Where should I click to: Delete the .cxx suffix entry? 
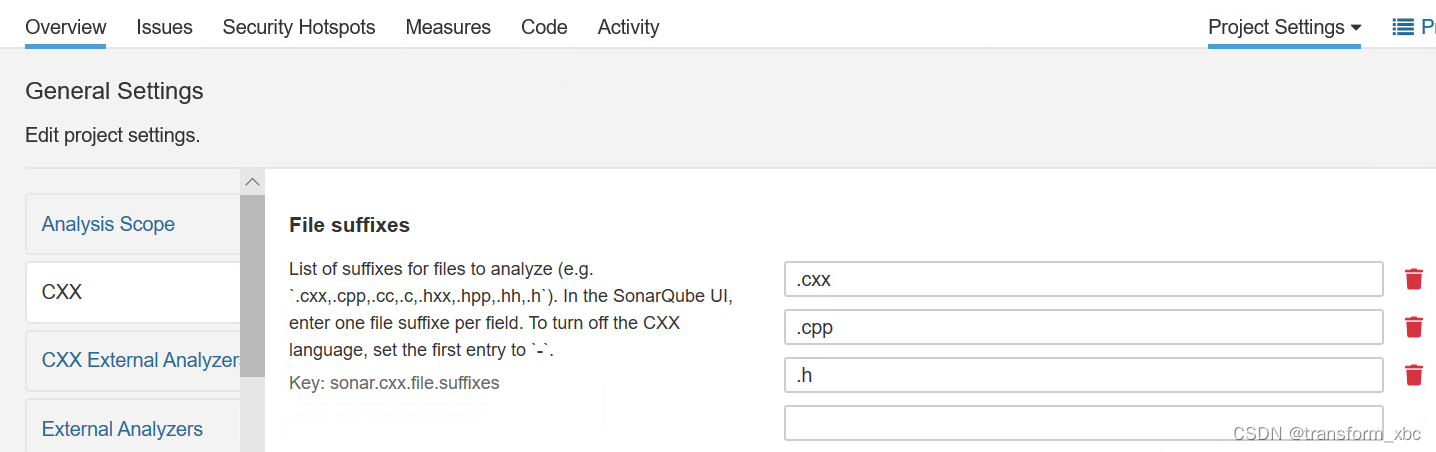pos(1413,279)
